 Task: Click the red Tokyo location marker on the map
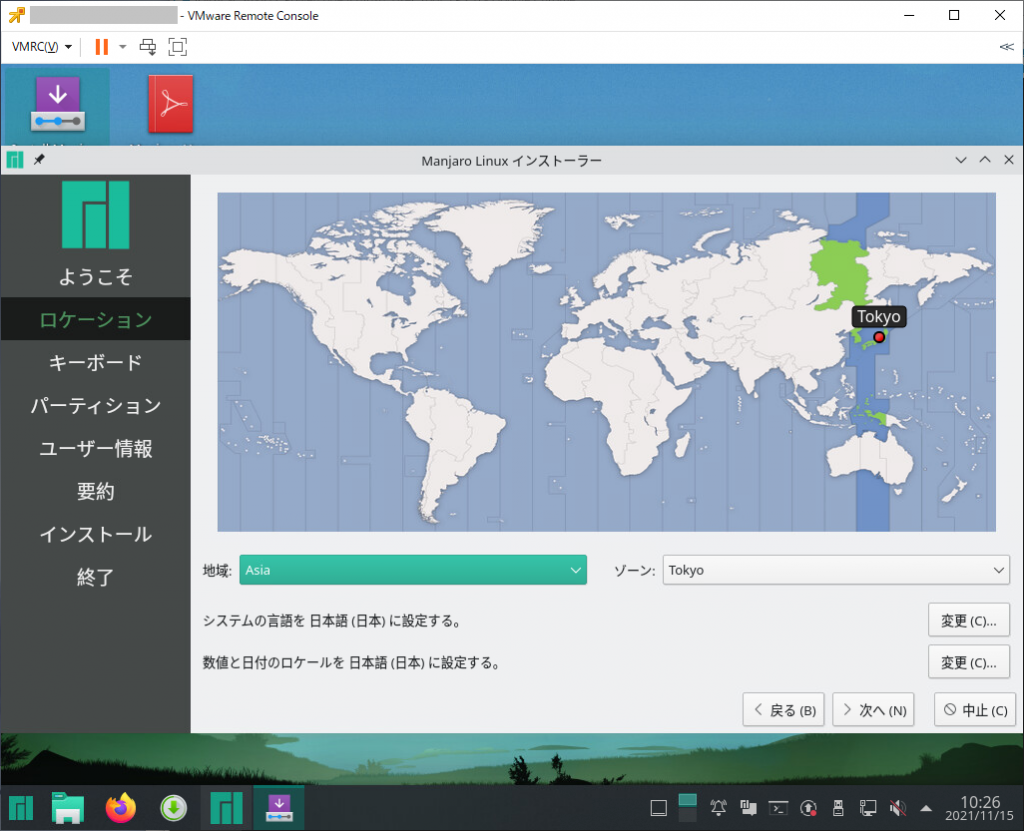tap(879, 337)
